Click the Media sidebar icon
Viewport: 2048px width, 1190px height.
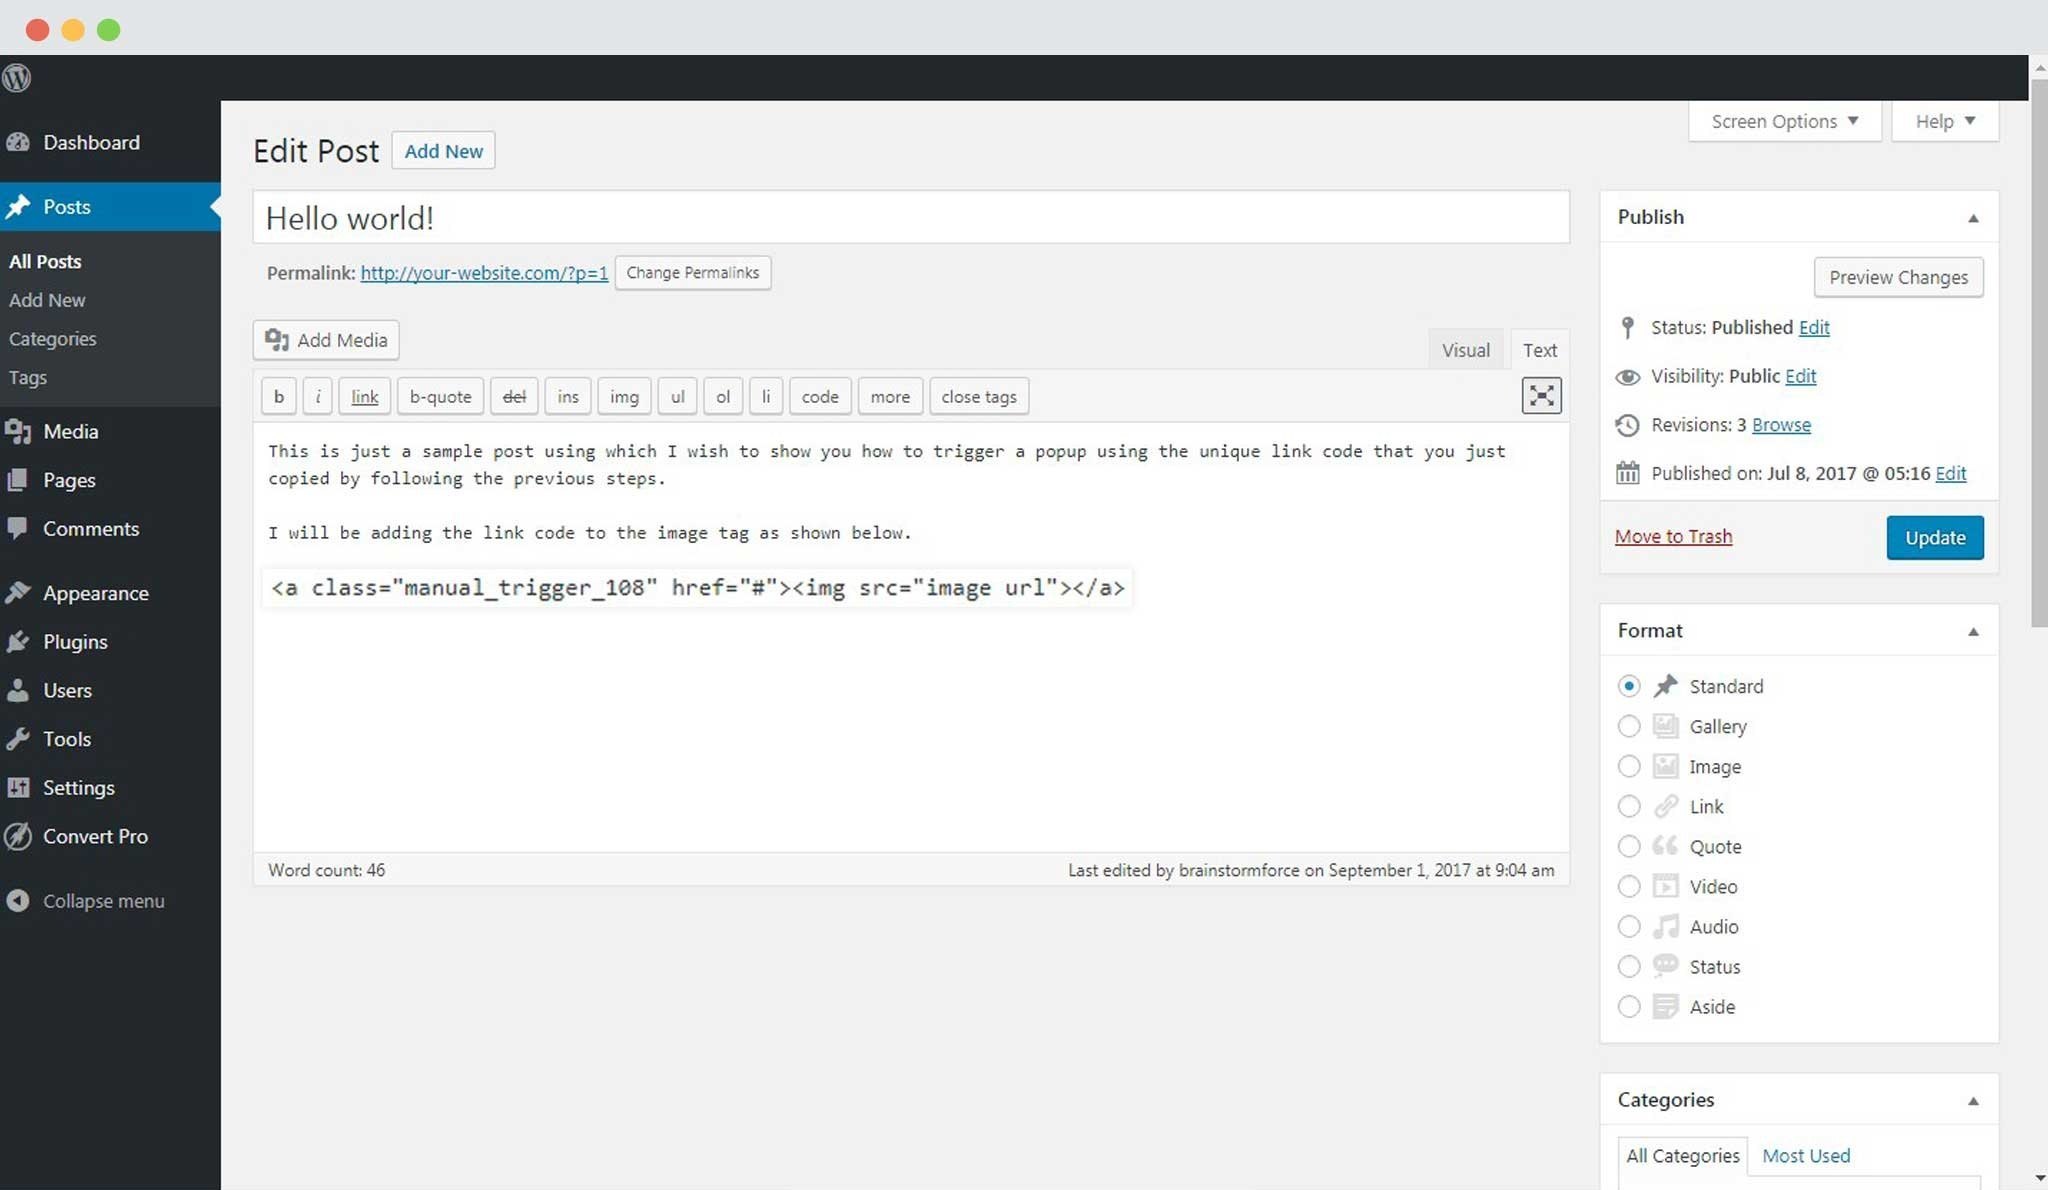pyautogui.click(x=18, y=431)
